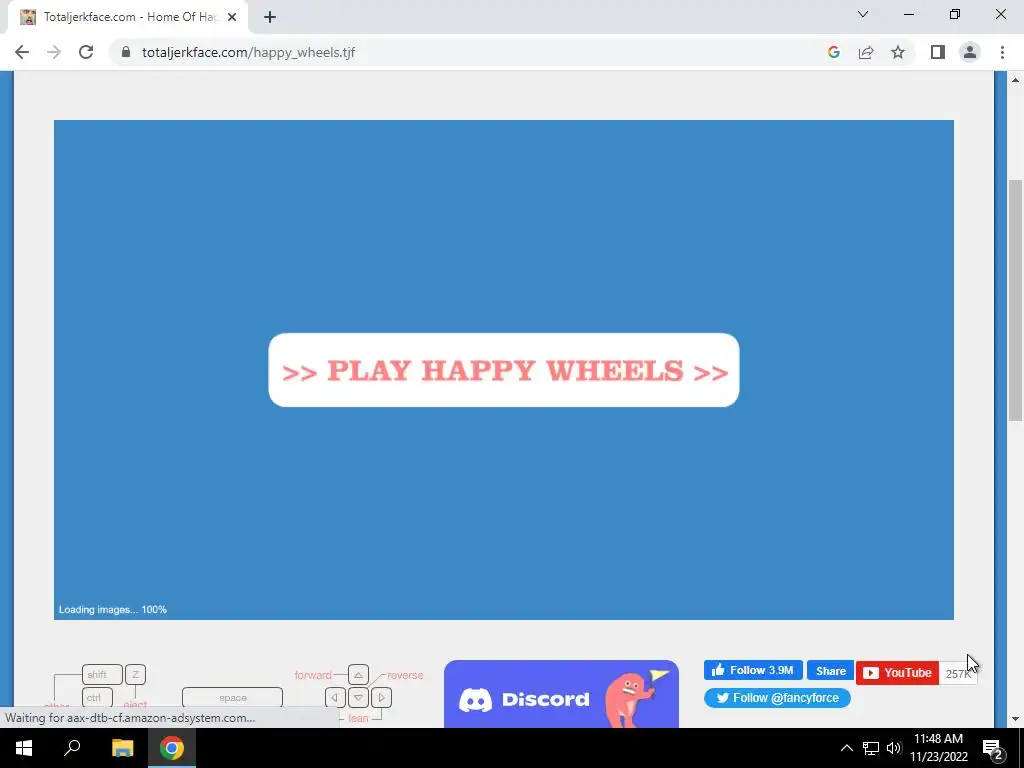1024x768 pixels.
Task: Open the Discord banner
Action: pyautogui.click(x=561, y=694)
